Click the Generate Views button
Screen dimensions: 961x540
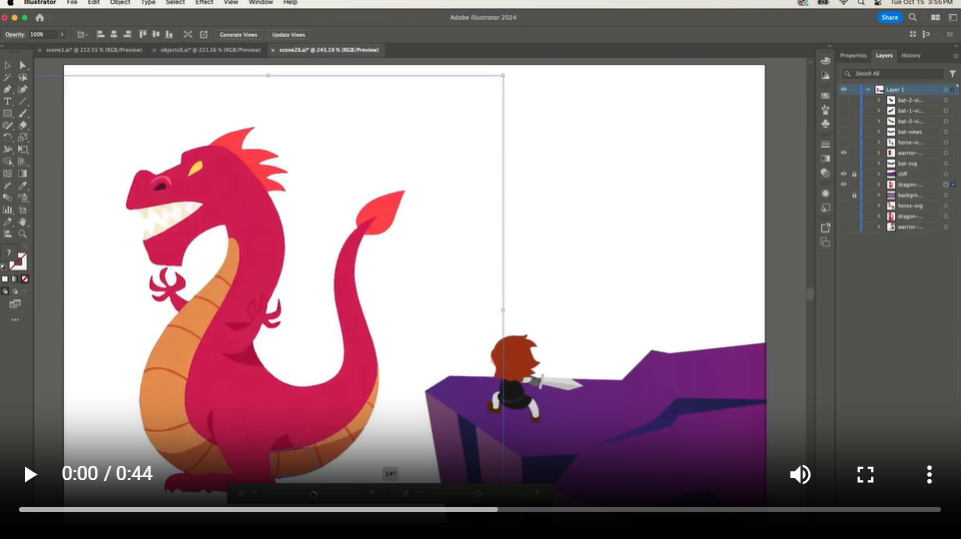click(238, 35)
